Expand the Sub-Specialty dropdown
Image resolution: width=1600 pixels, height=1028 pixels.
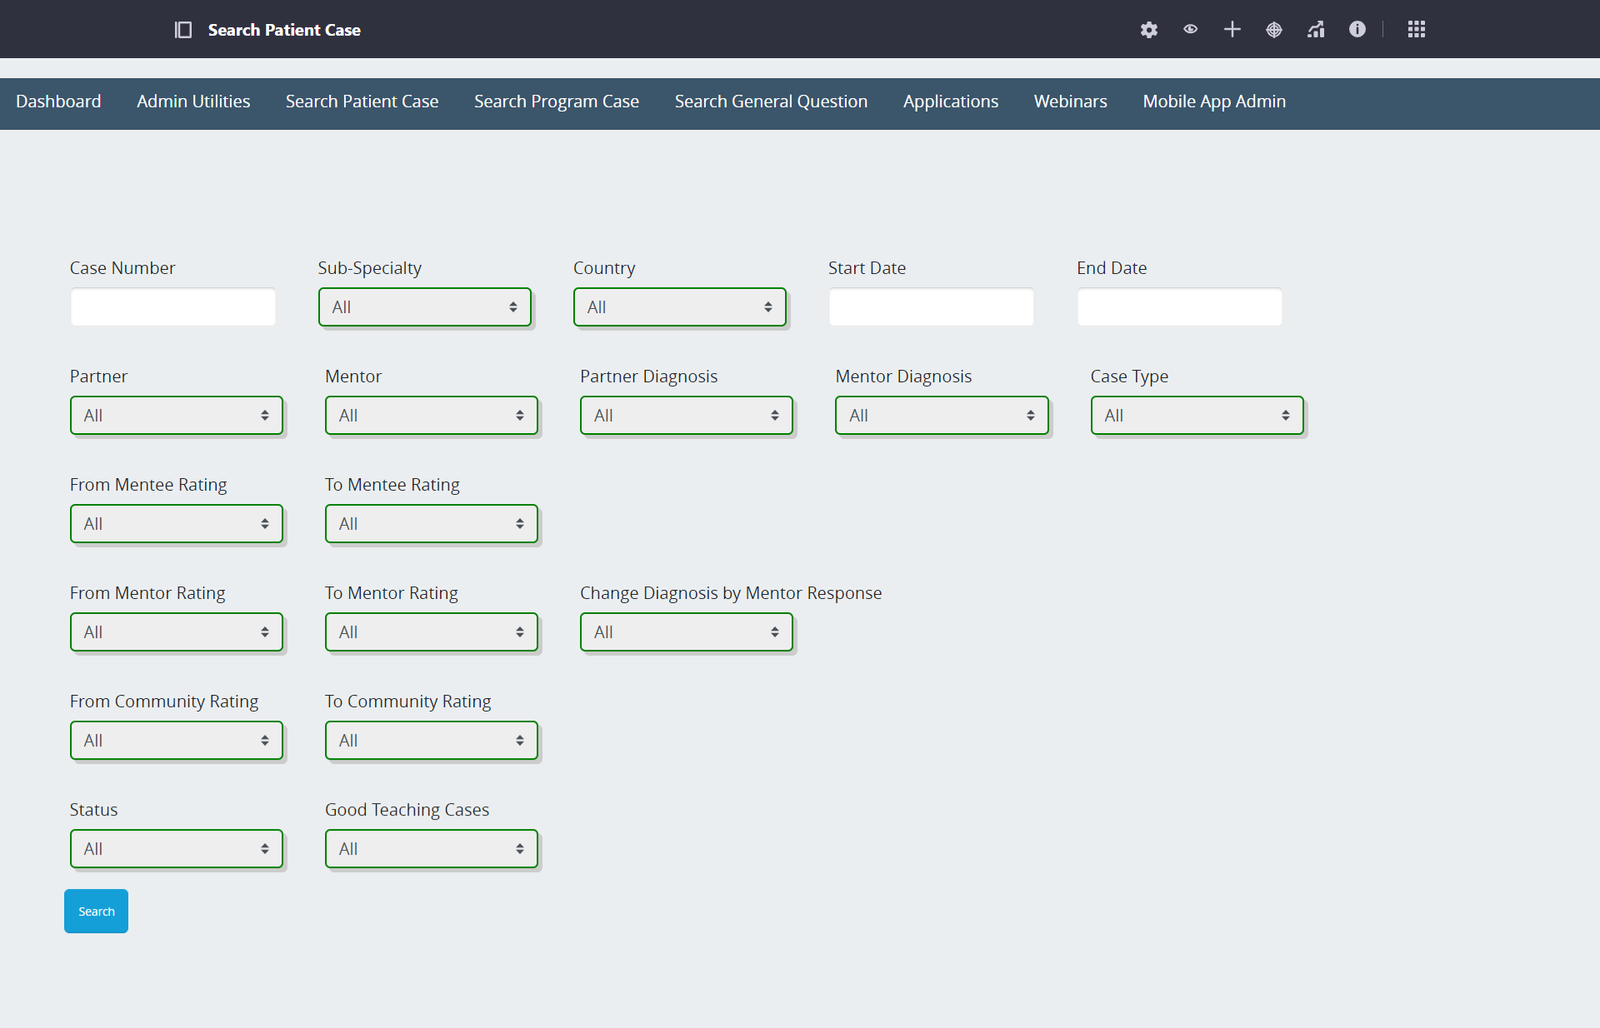click(x=424, y=307)
